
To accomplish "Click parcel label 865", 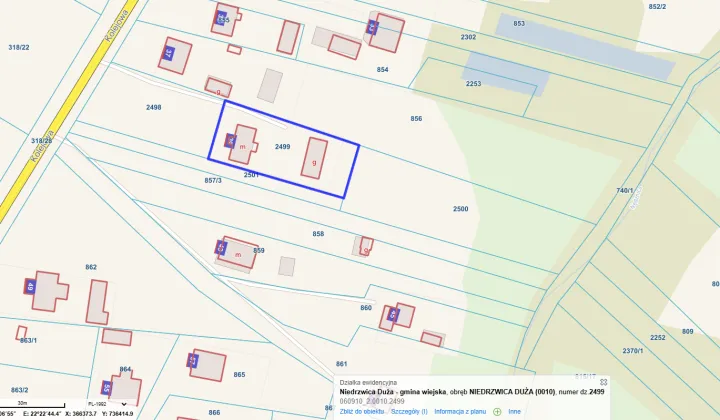I will coord(239,375).
